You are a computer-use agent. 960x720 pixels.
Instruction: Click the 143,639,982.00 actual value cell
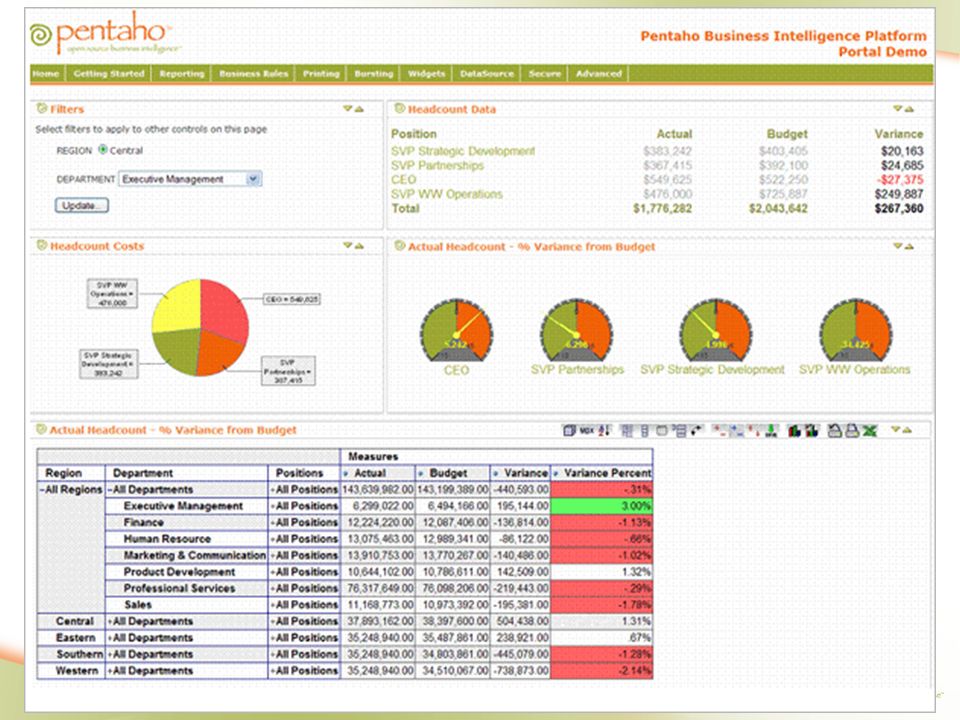[x=378, y=490]
